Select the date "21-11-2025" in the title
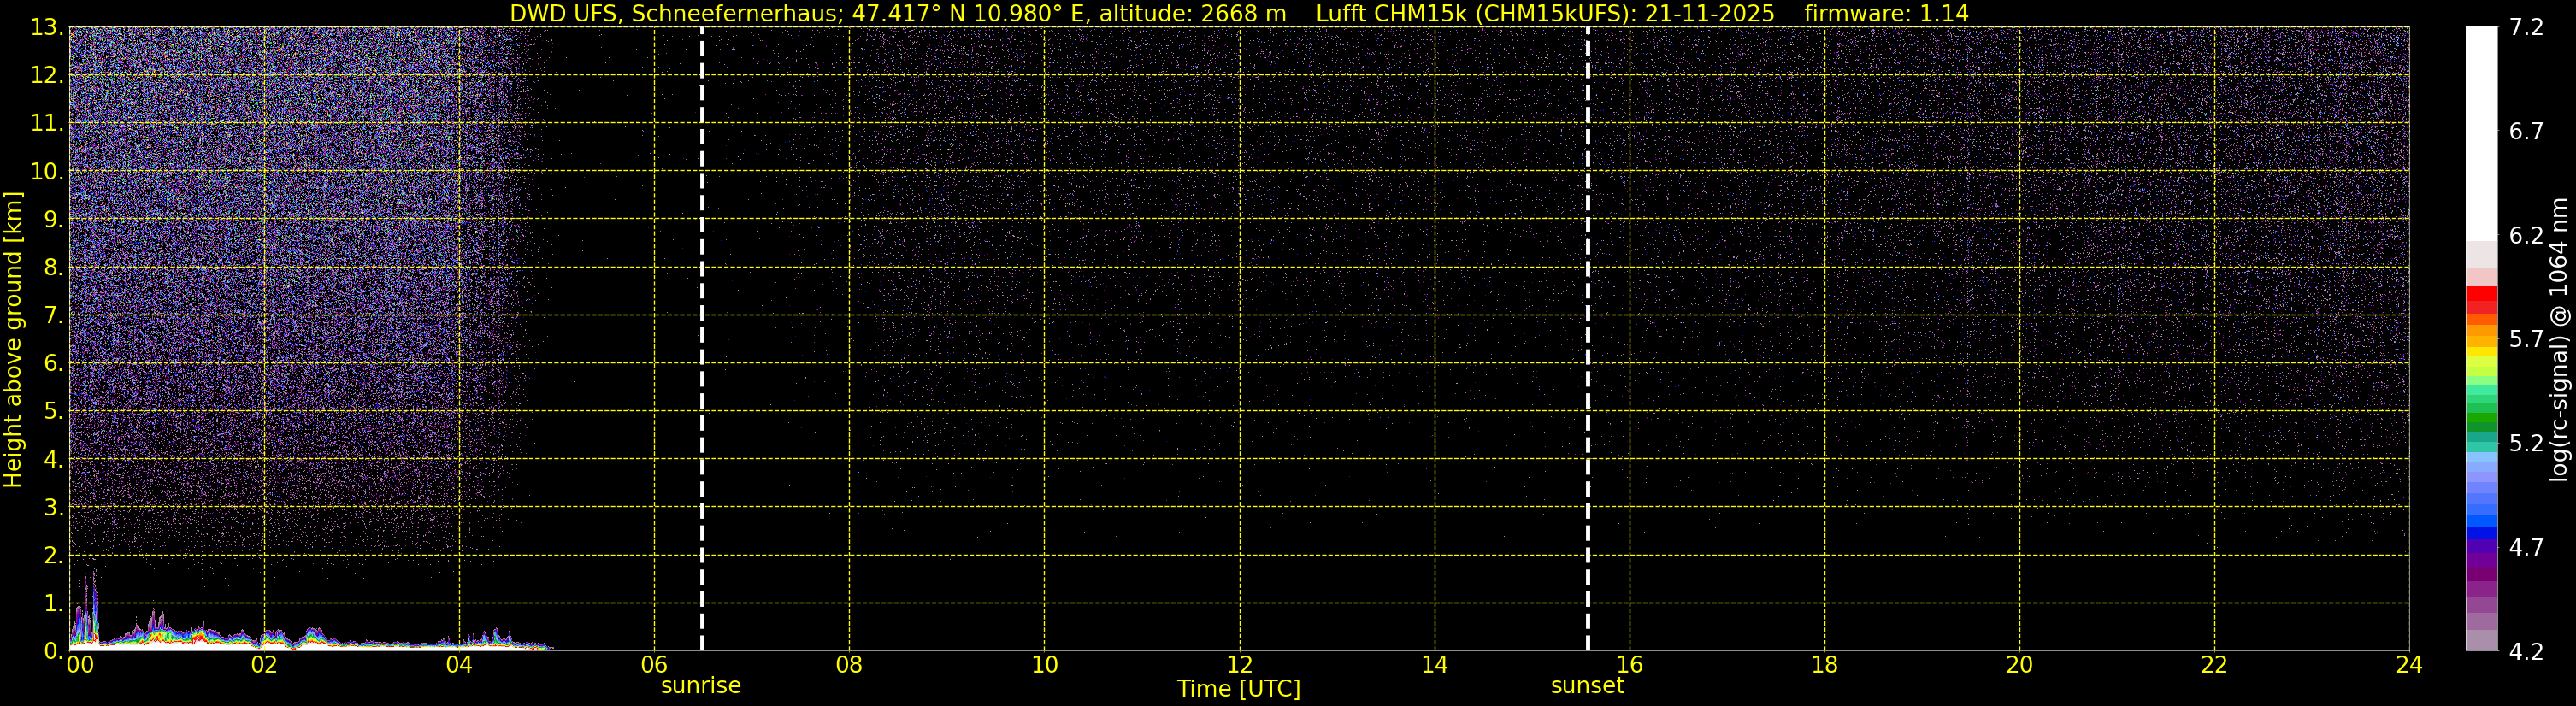2576x706 pixels. (x=1710, y=14)
